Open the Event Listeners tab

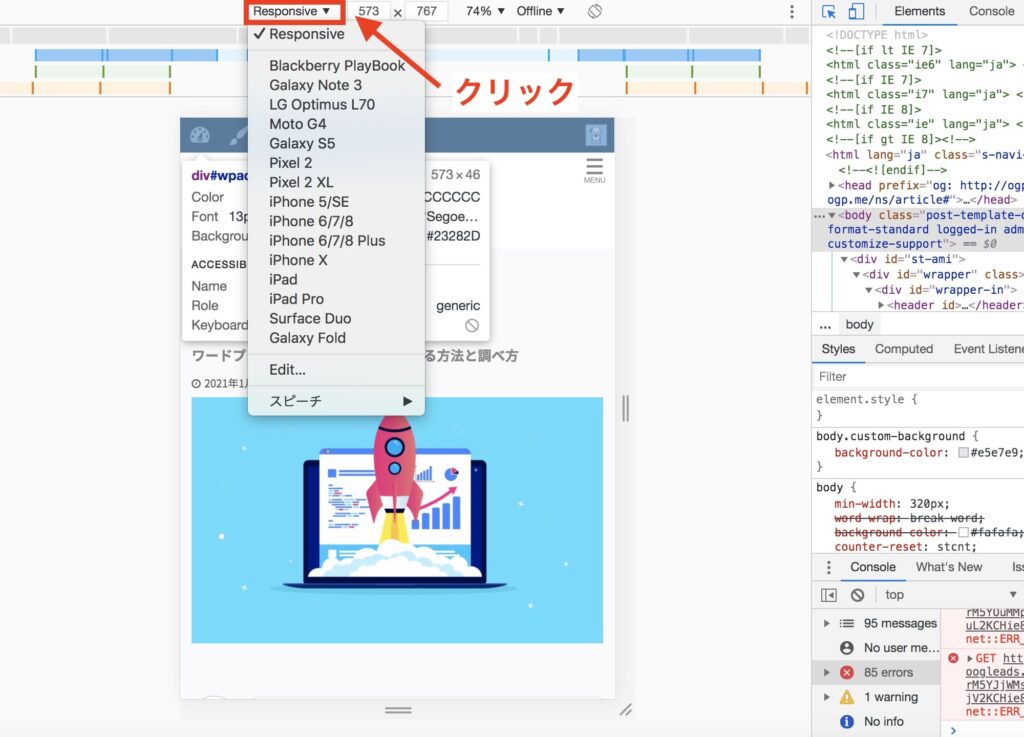(x=987, y=349)
